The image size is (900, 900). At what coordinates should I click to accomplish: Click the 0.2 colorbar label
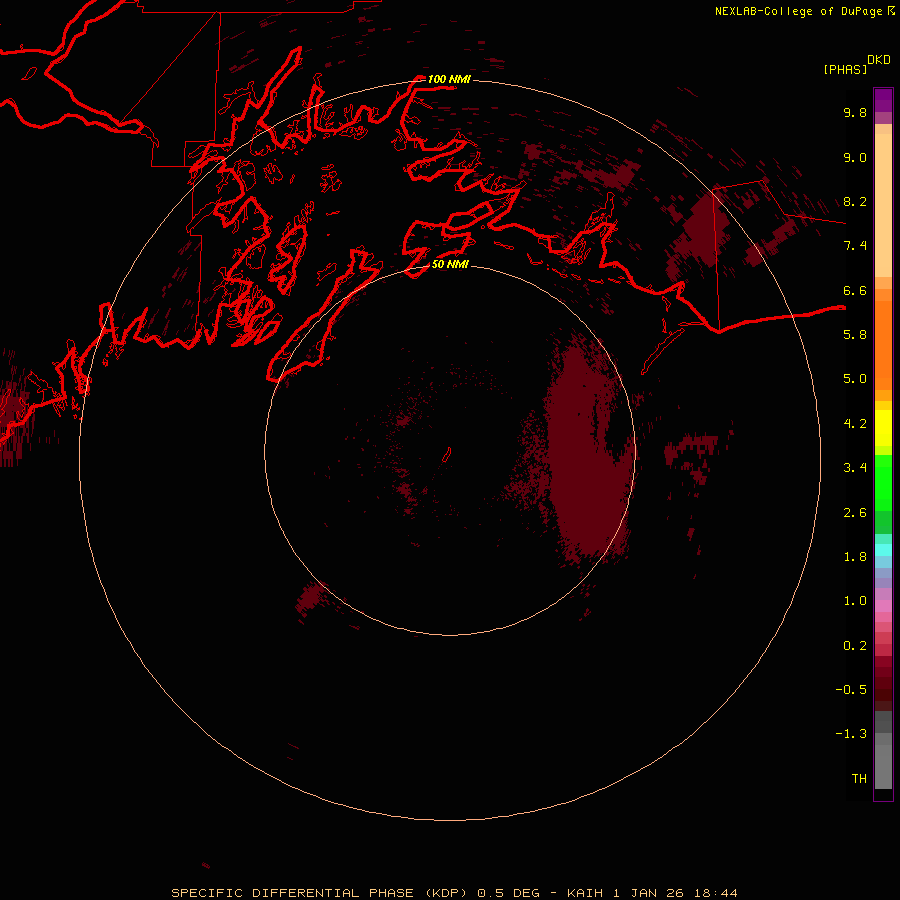(x=855, y=646)
